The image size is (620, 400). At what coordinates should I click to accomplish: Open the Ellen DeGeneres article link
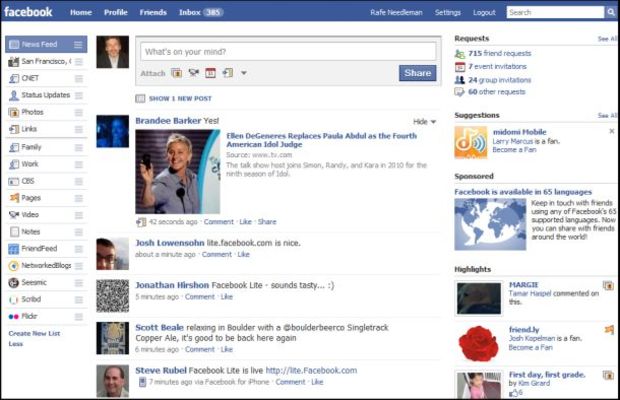[x=321, y=140]
